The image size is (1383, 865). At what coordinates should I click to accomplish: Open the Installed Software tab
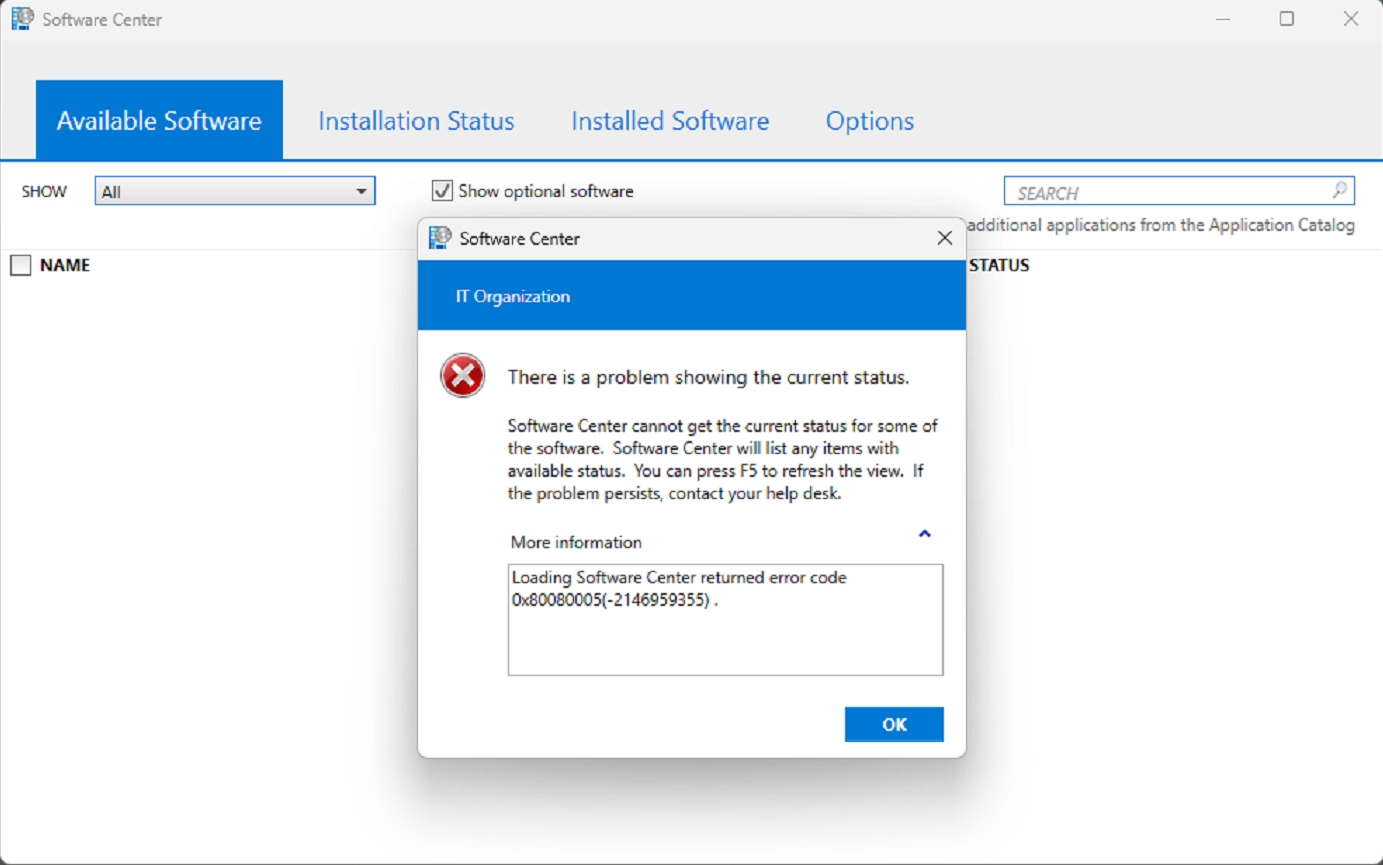tap(670, 120)
